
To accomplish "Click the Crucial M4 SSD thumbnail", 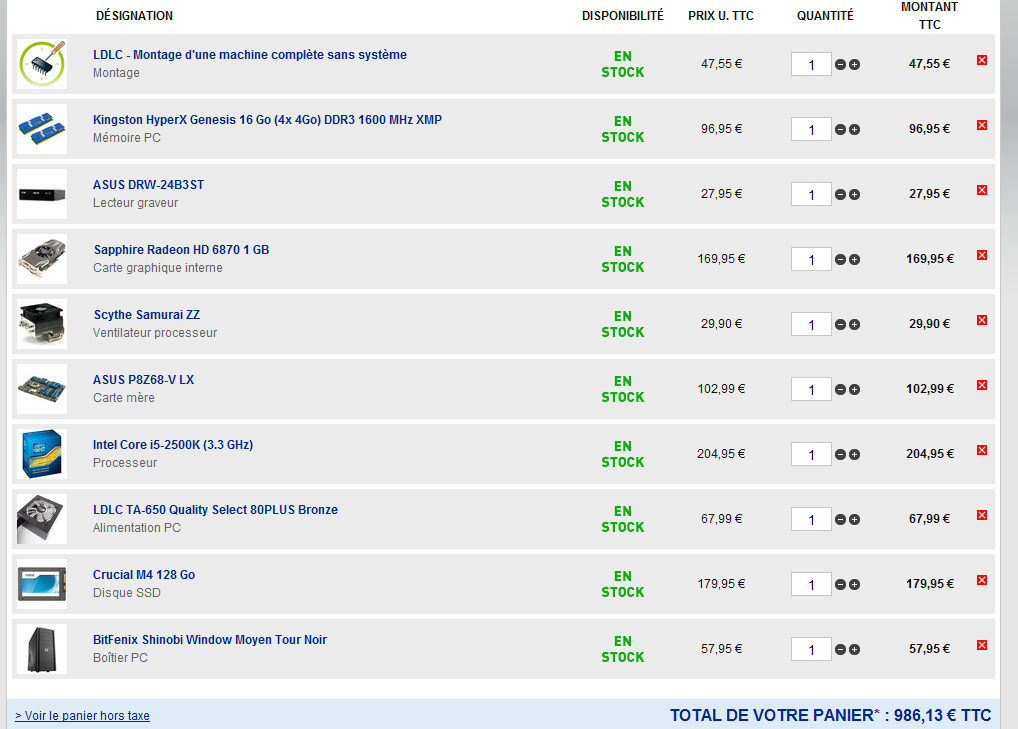I will (x=42, y=584).
